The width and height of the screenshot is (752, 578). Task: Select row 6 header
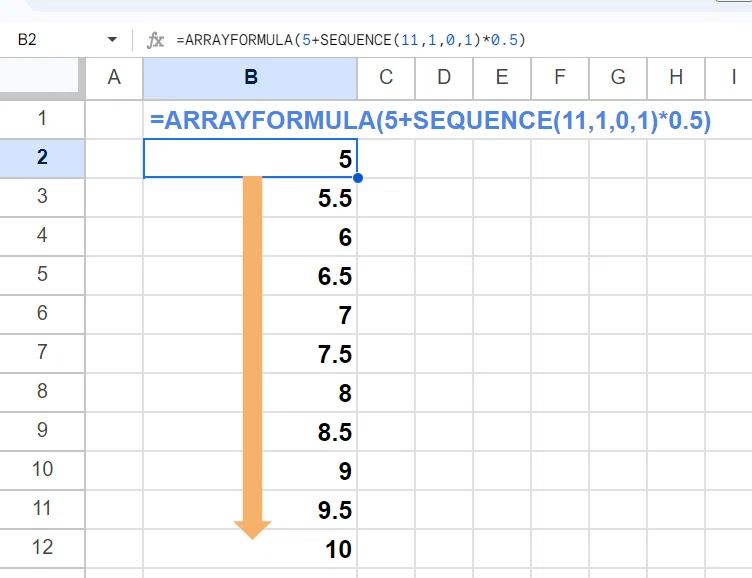pyautogui.click(x=42, y=314)
